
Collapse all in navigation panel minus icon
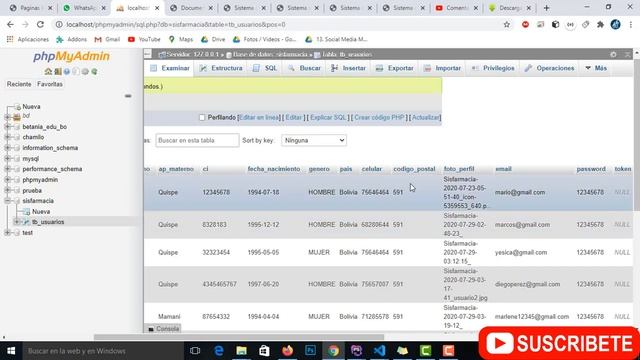click(128, 96)
